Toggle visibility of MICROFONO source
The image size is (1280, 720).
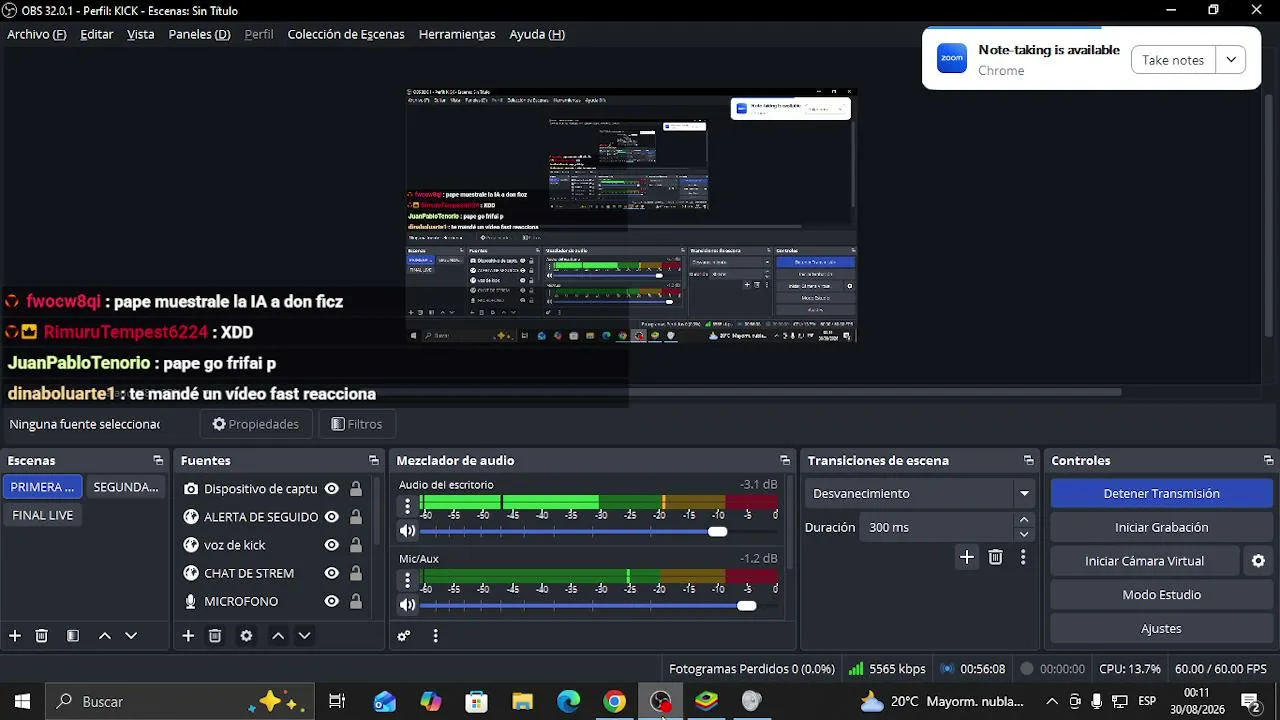coord(331,601)
